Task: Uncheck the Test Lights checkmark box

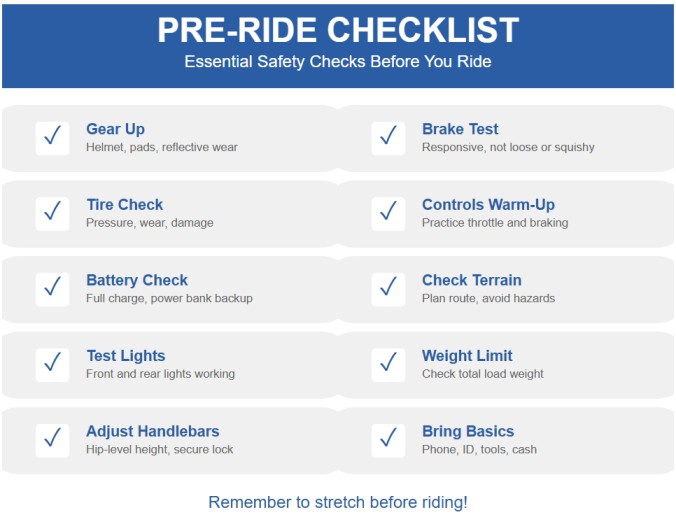Action: pyautogui.click(x=52, y=365)
